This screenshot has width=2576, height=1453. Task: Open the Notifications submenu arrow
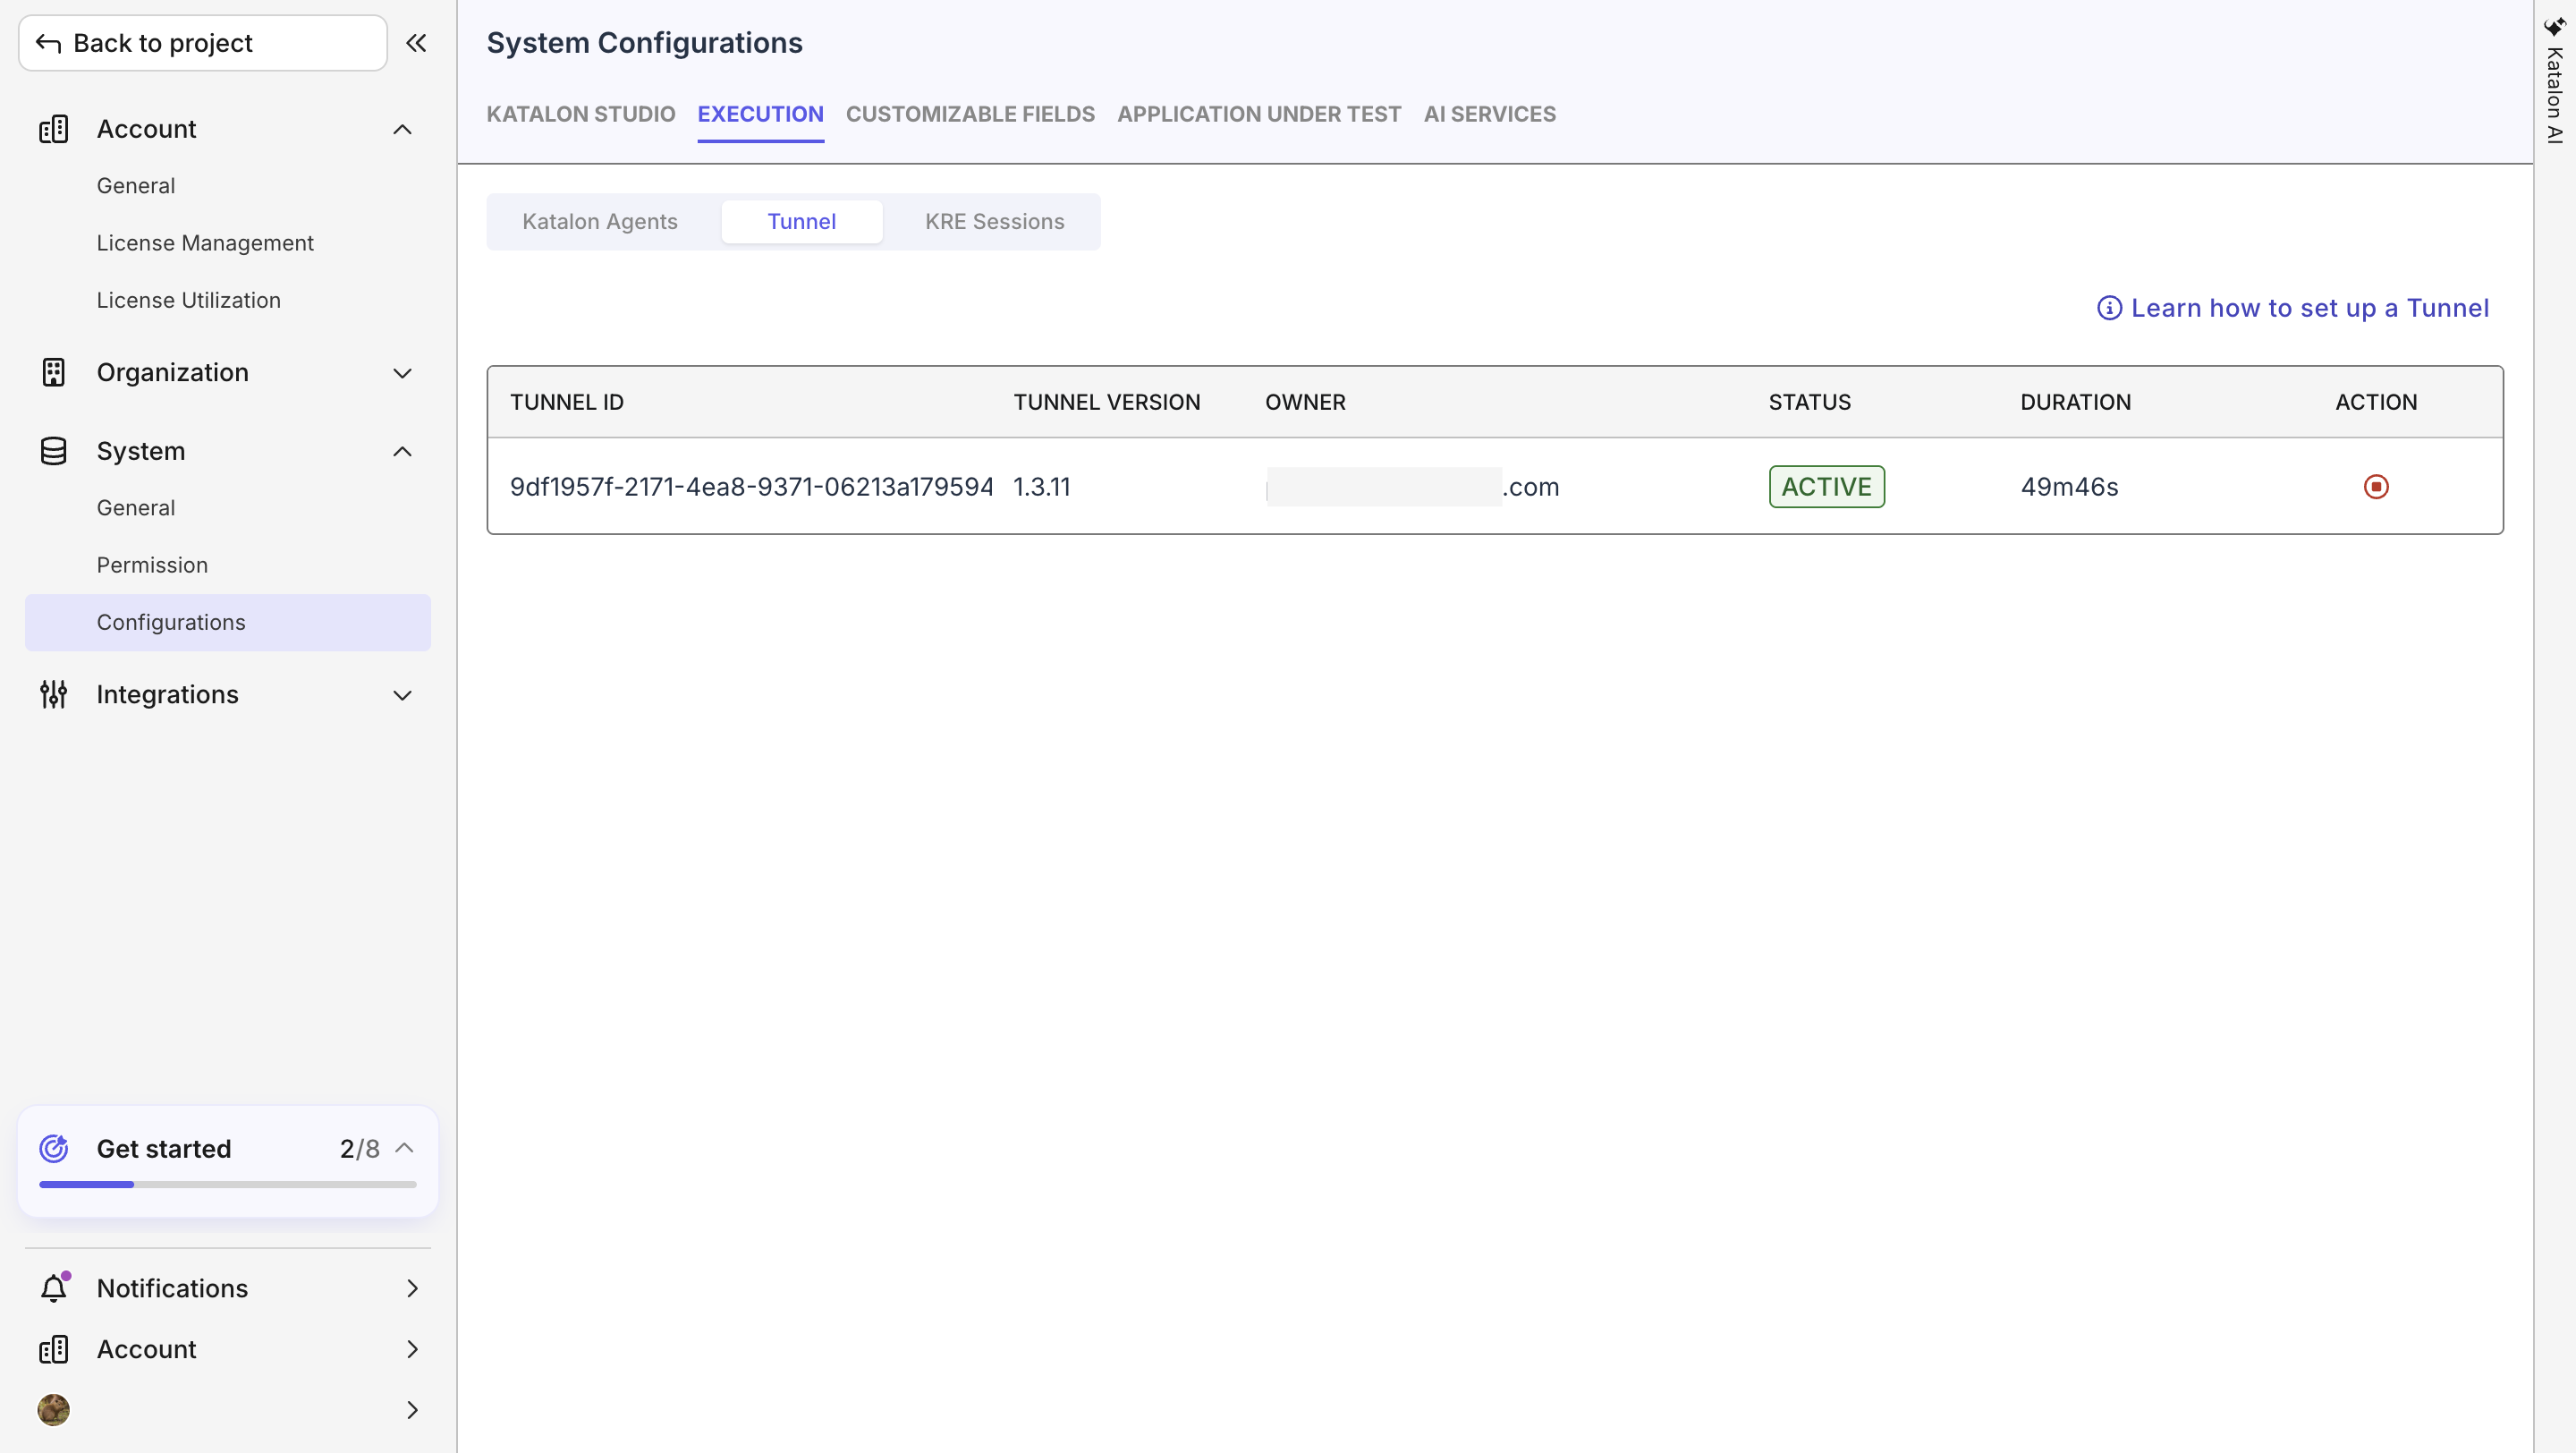pos(412,1289)
